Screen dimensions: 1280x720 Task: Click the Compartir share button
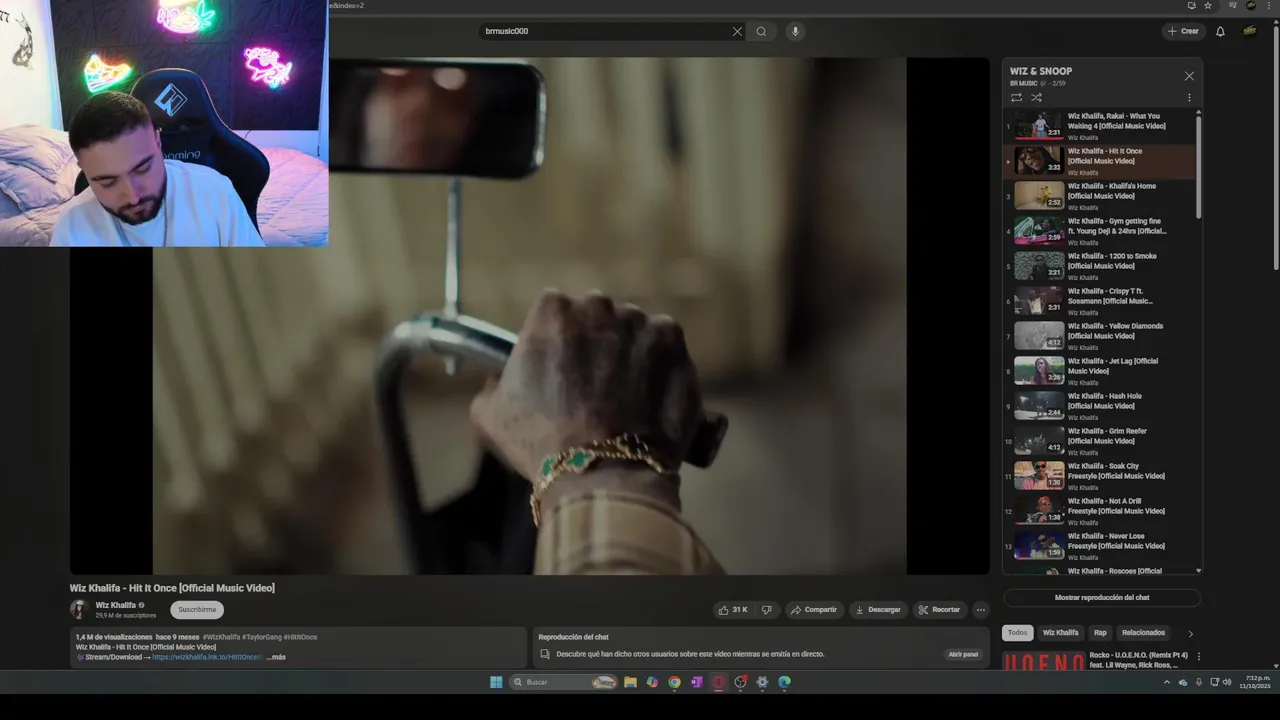(813, 610)
